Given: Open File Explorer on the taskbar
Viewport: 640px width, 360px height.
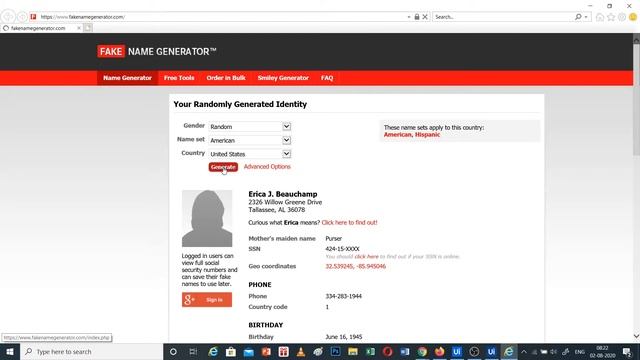Looking at the screenshot, I should tap(353, 351).
